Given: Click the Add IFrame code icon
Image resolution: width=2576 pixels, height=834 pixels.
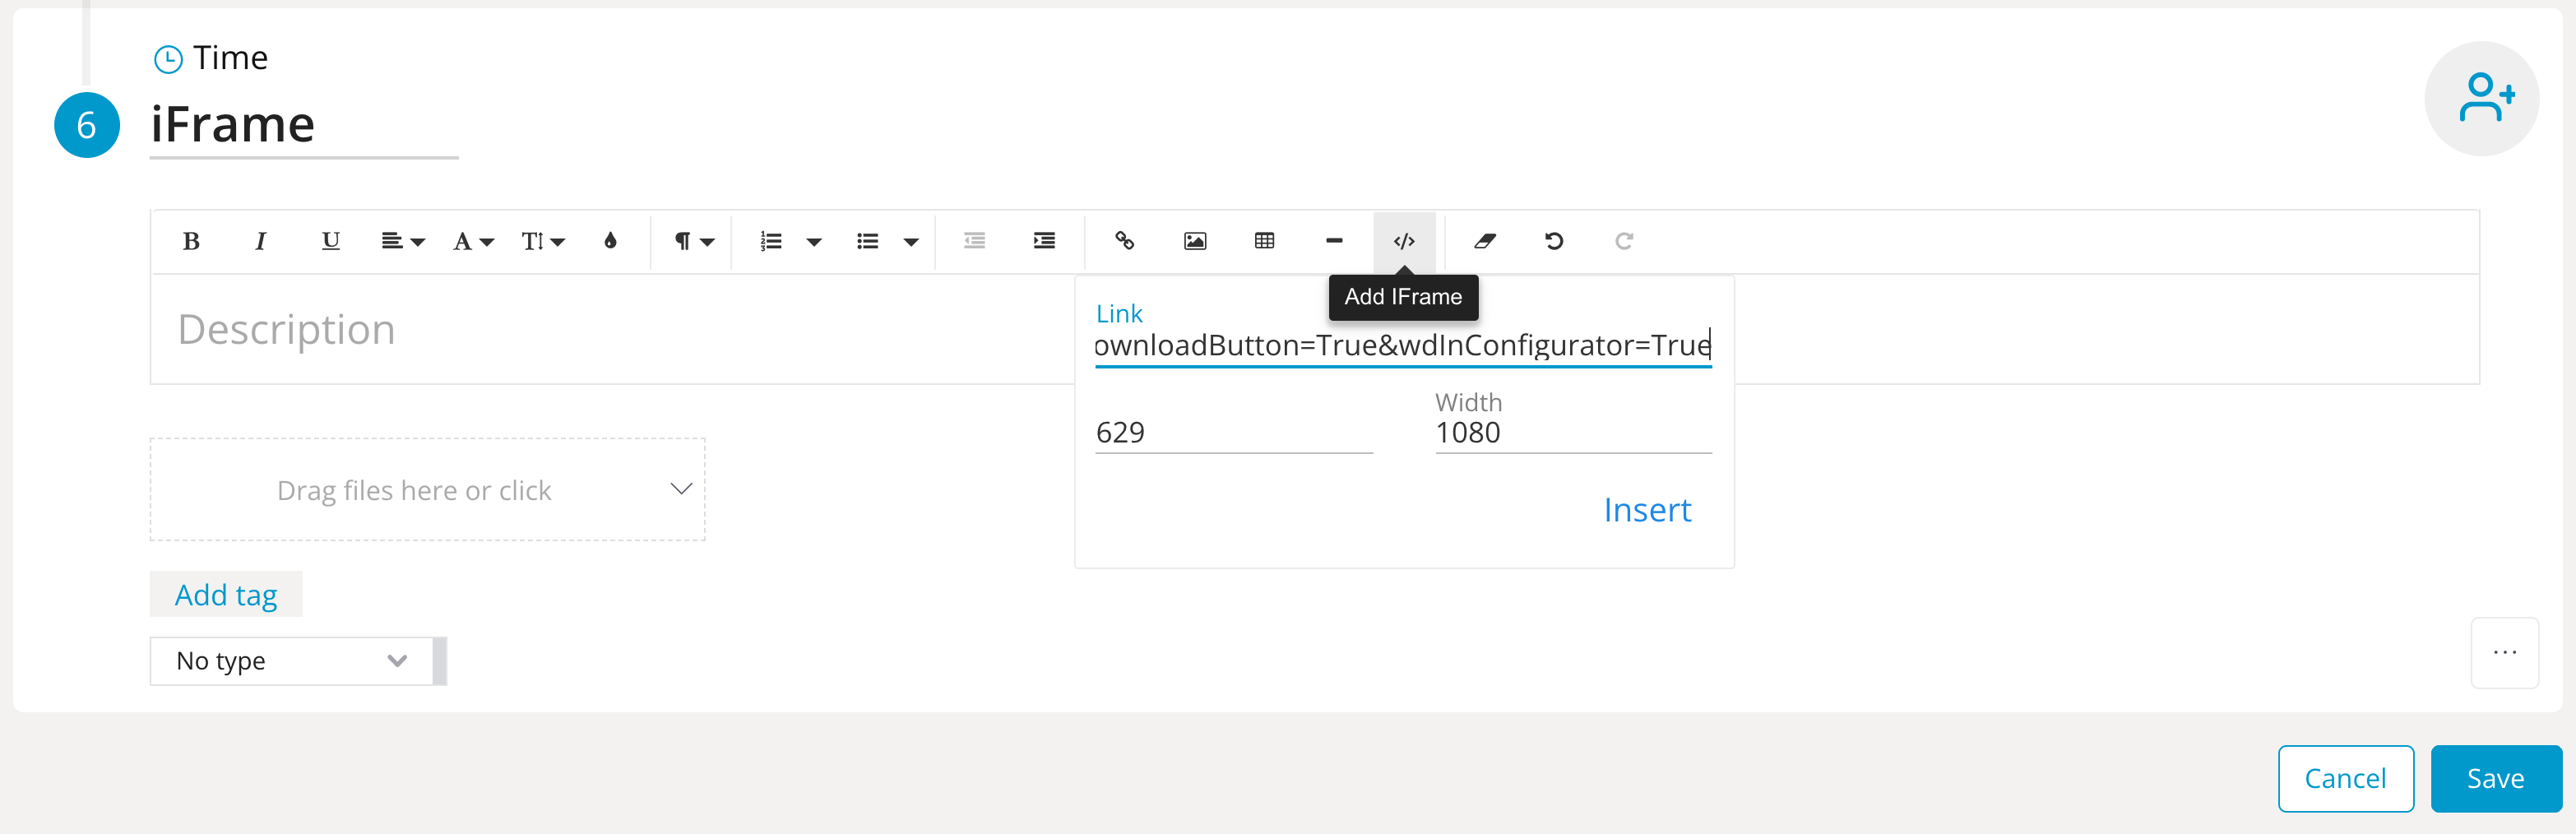Looking at the screenshot, I should tap(1404, 241).
